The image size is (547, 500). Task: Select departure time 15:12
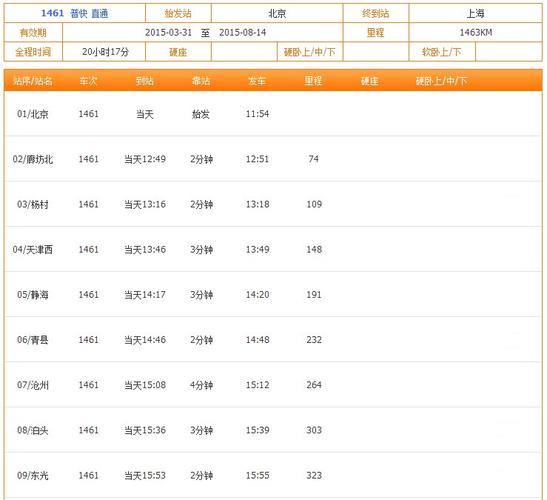pos(257,385)
